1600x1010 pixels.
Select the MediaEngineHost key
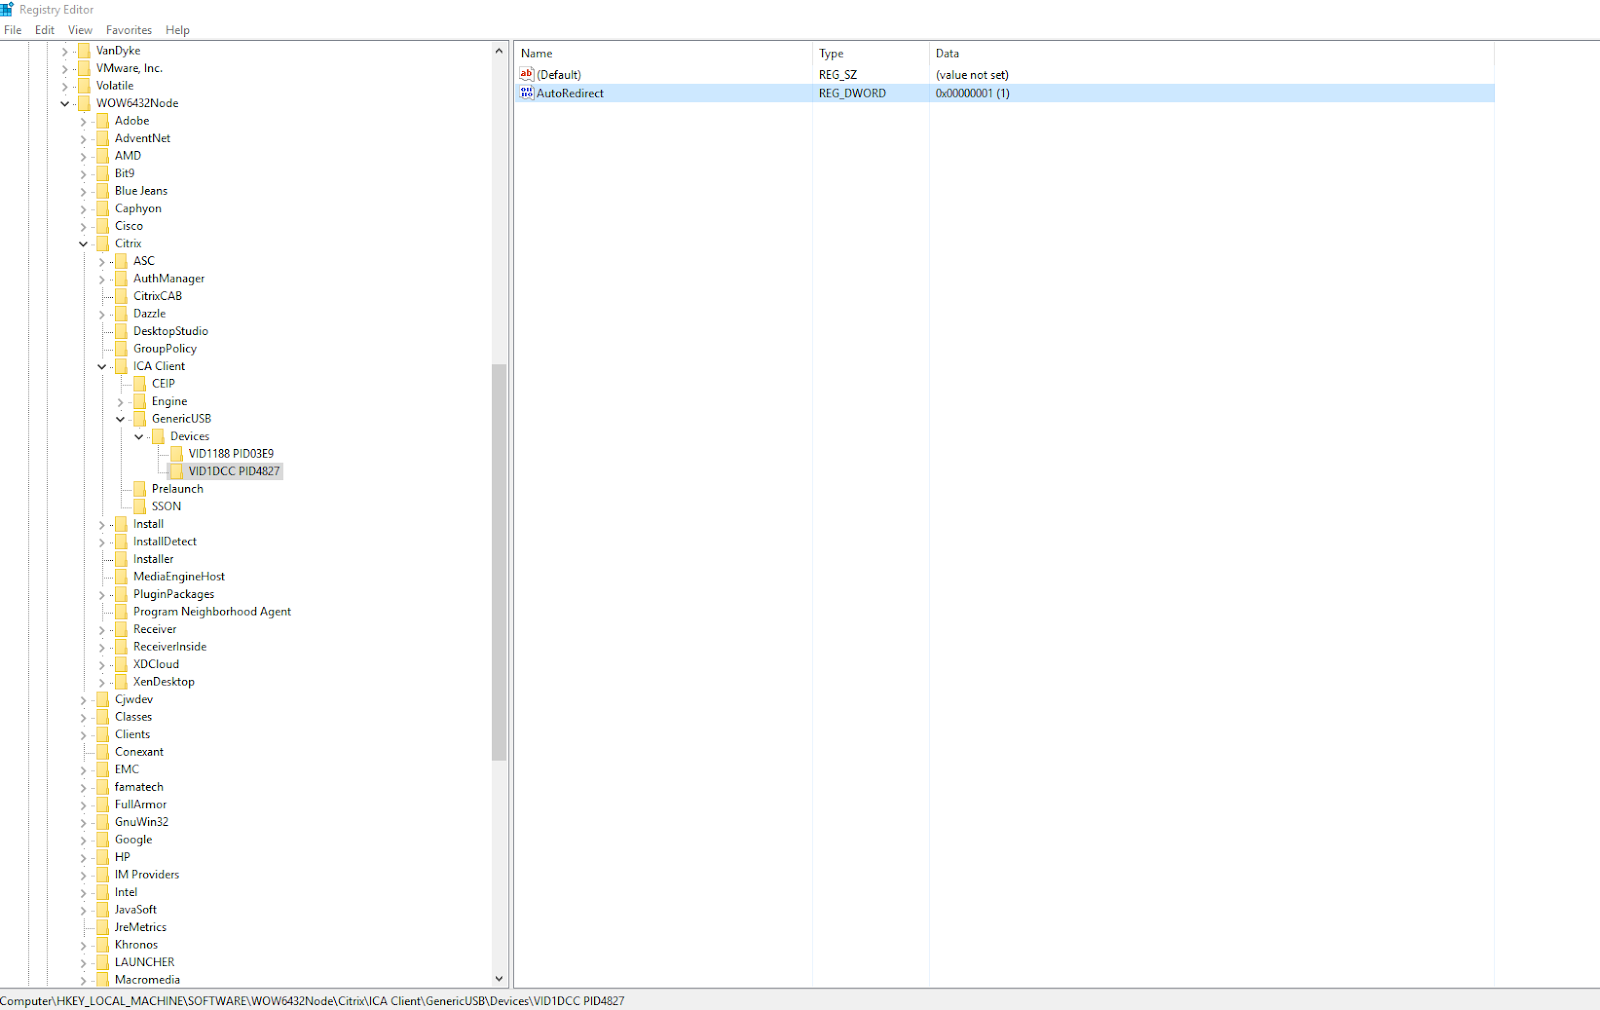(179, 576)
